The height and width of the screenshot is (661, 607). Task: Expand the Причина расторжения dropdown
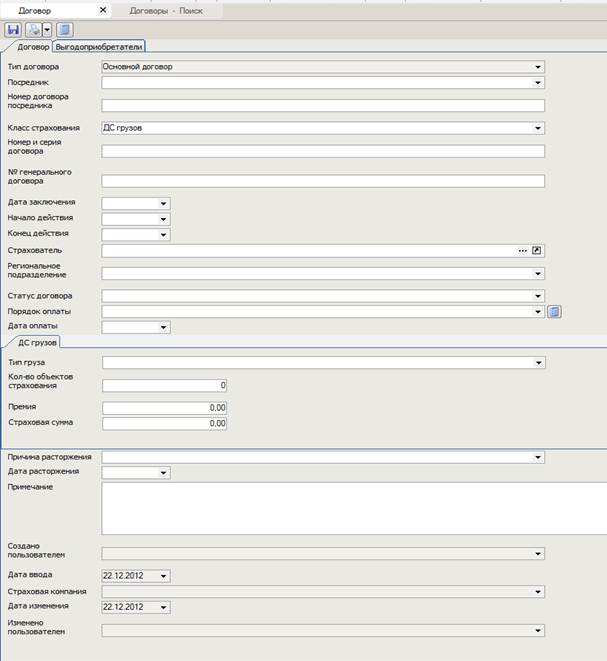pyautogui.click(x=538, y=457)
